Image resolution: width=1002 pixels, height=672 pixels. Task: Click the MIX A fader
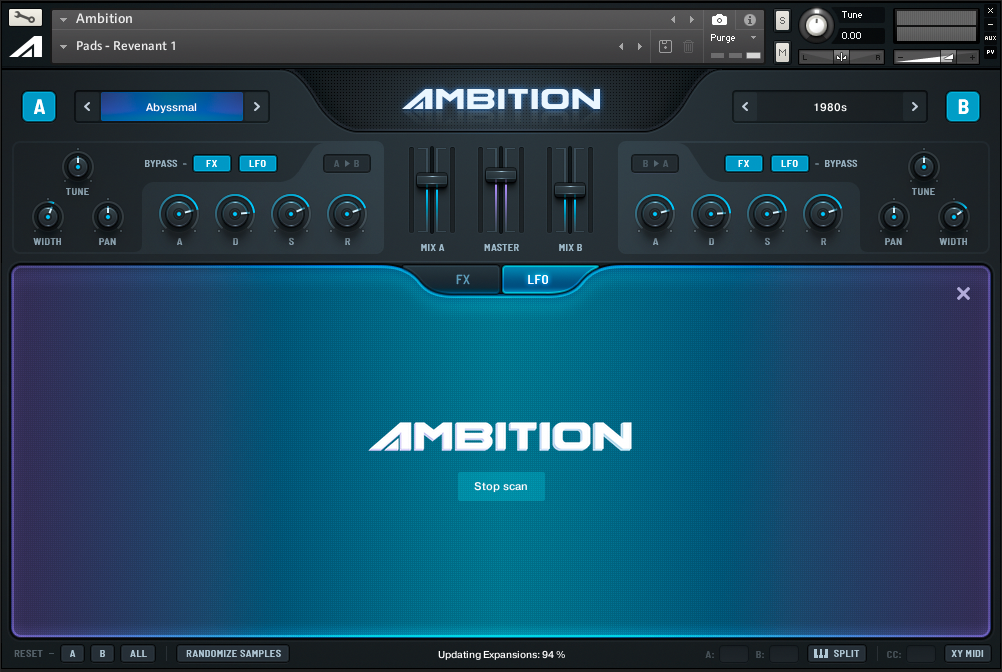pos(432,180)
